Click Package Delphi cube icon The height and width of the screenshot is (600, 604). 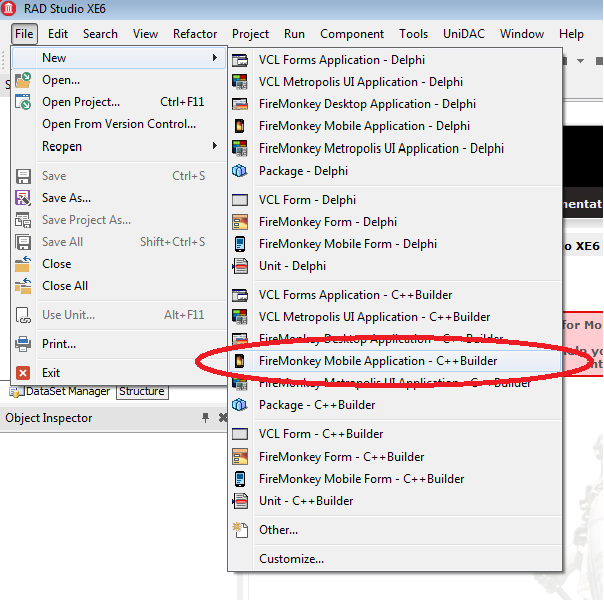coord(240,171)
